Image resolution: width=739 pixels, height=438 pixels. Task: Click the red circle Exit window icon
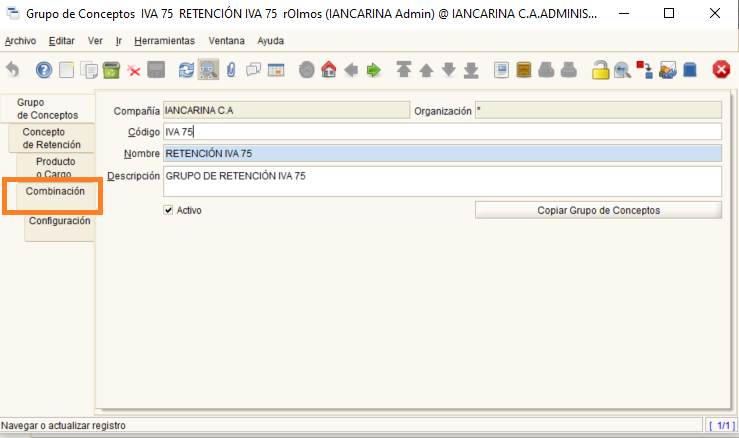tap(721, 70)
